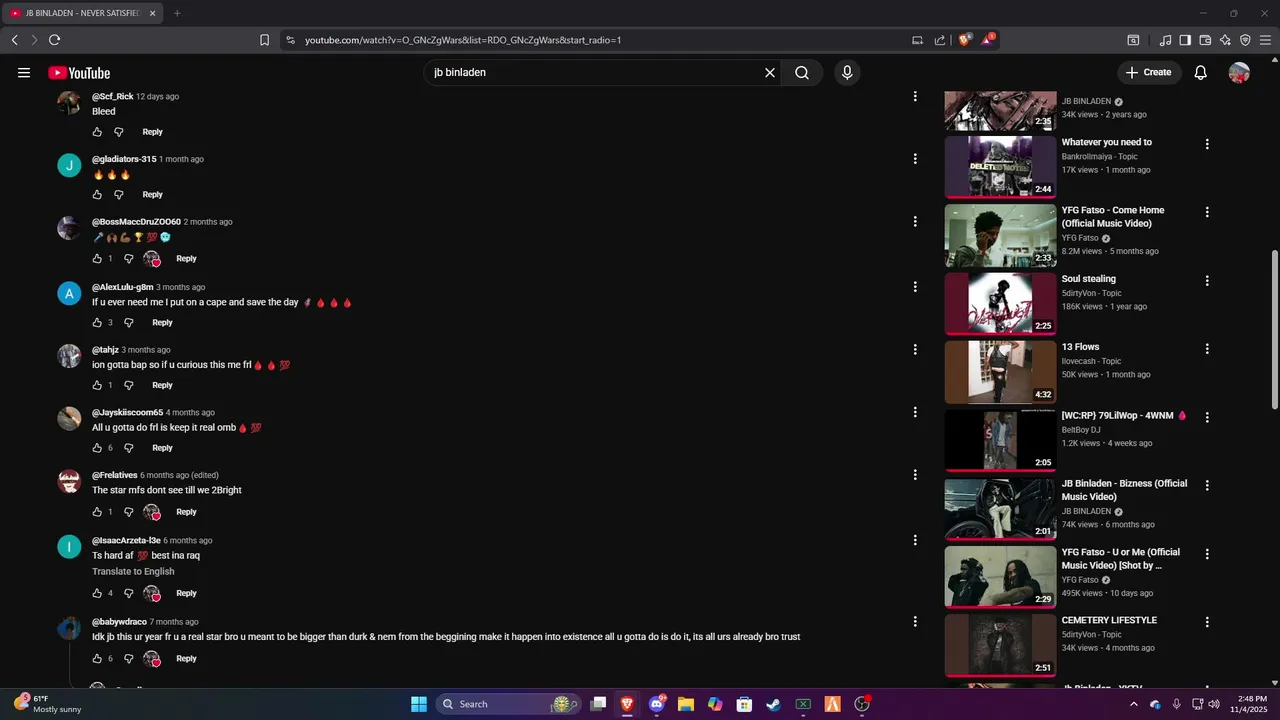Reload the page in the browser
This screenshot has width=1280, height=720.
click(x=54, y=40)
